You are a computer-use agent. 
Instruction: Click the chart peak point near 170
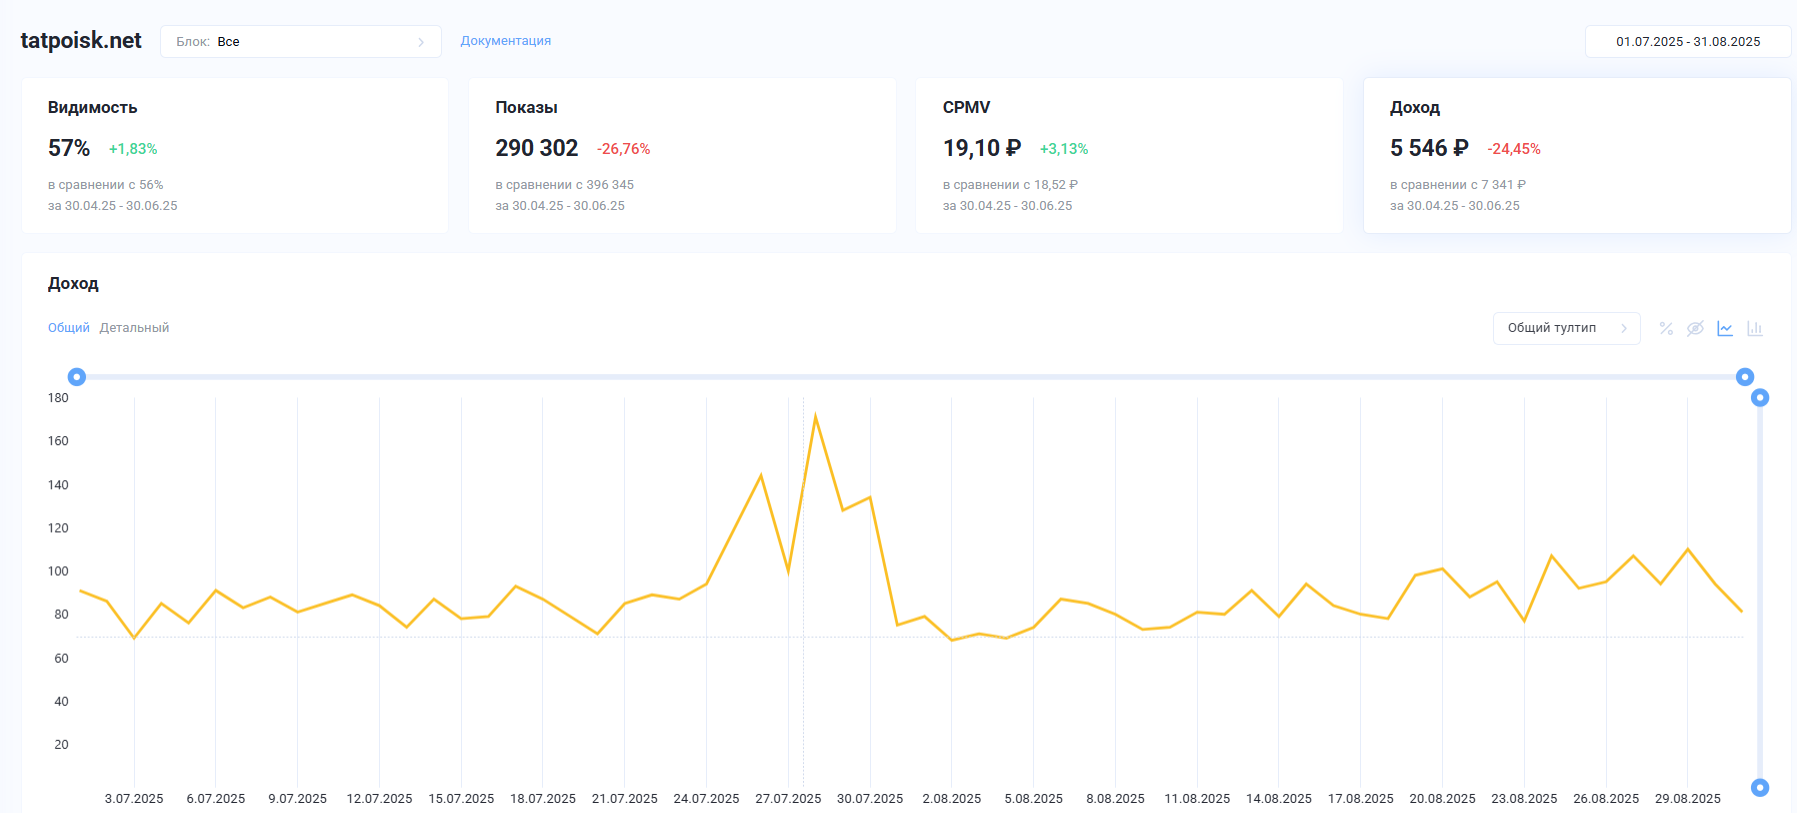pos(816,416)
